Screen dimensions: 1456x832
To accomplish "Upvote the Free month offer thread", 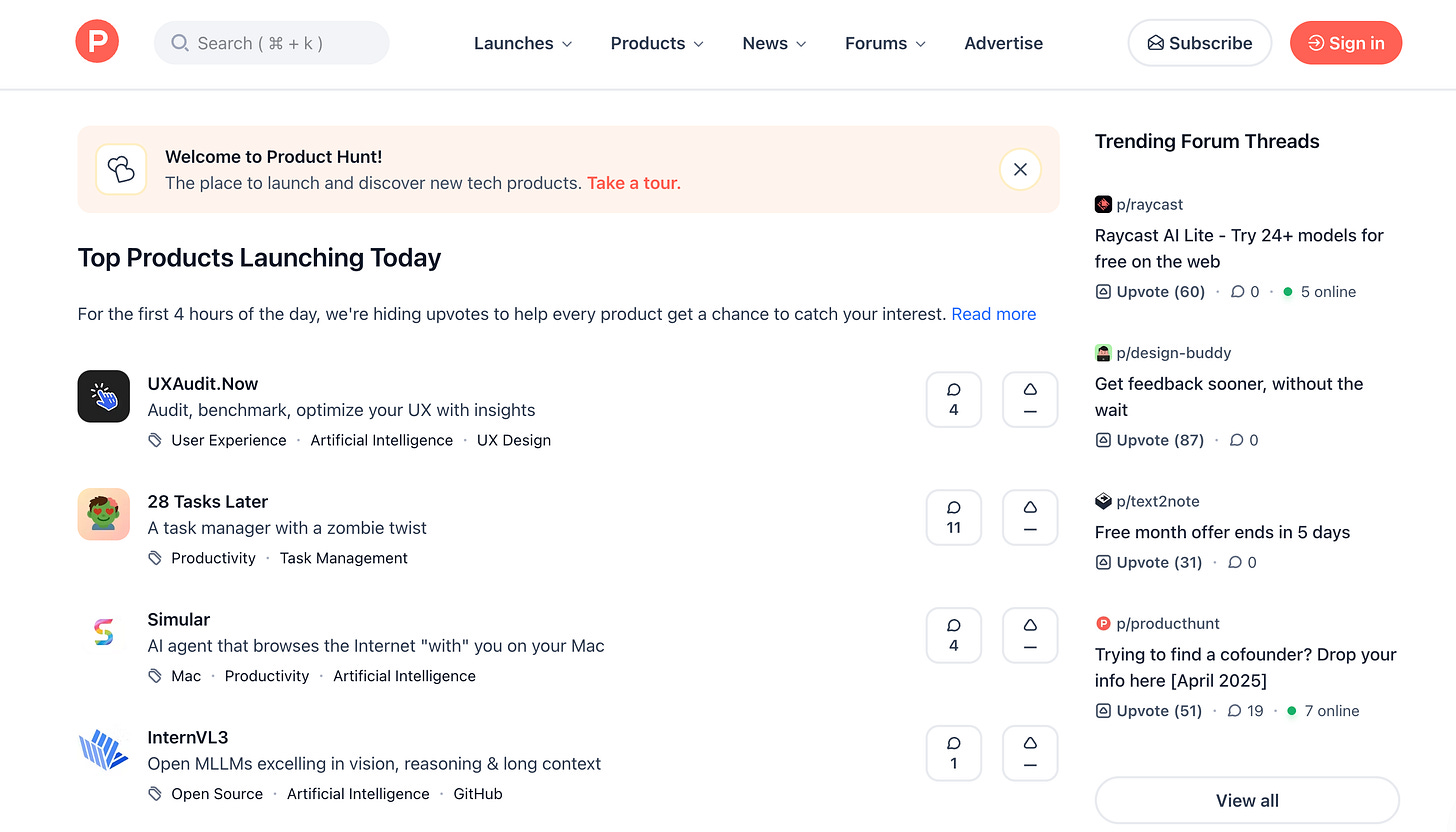I will coord(1149,562).
